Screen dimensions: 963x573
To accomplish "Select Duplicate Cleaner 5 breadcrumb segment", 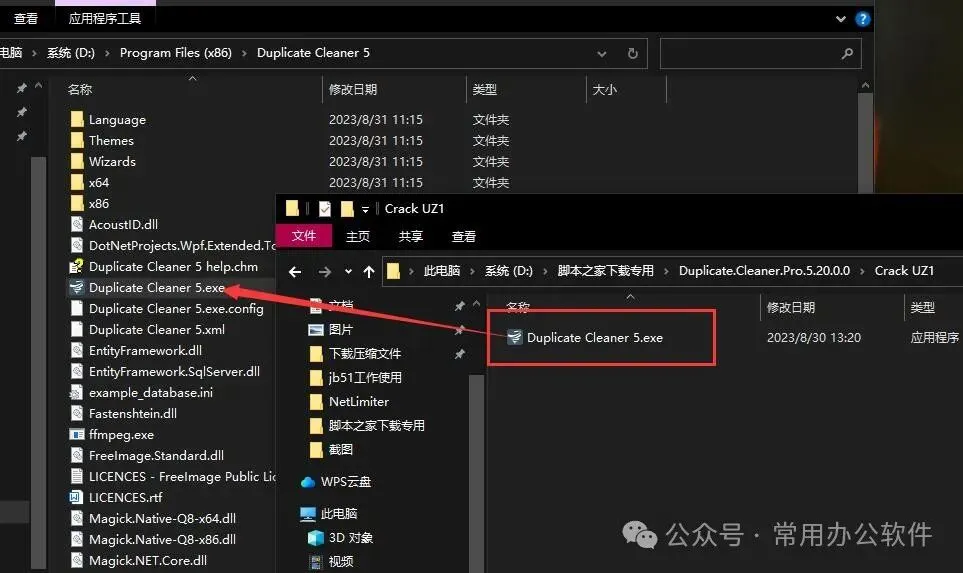I will tap(313, 53).
